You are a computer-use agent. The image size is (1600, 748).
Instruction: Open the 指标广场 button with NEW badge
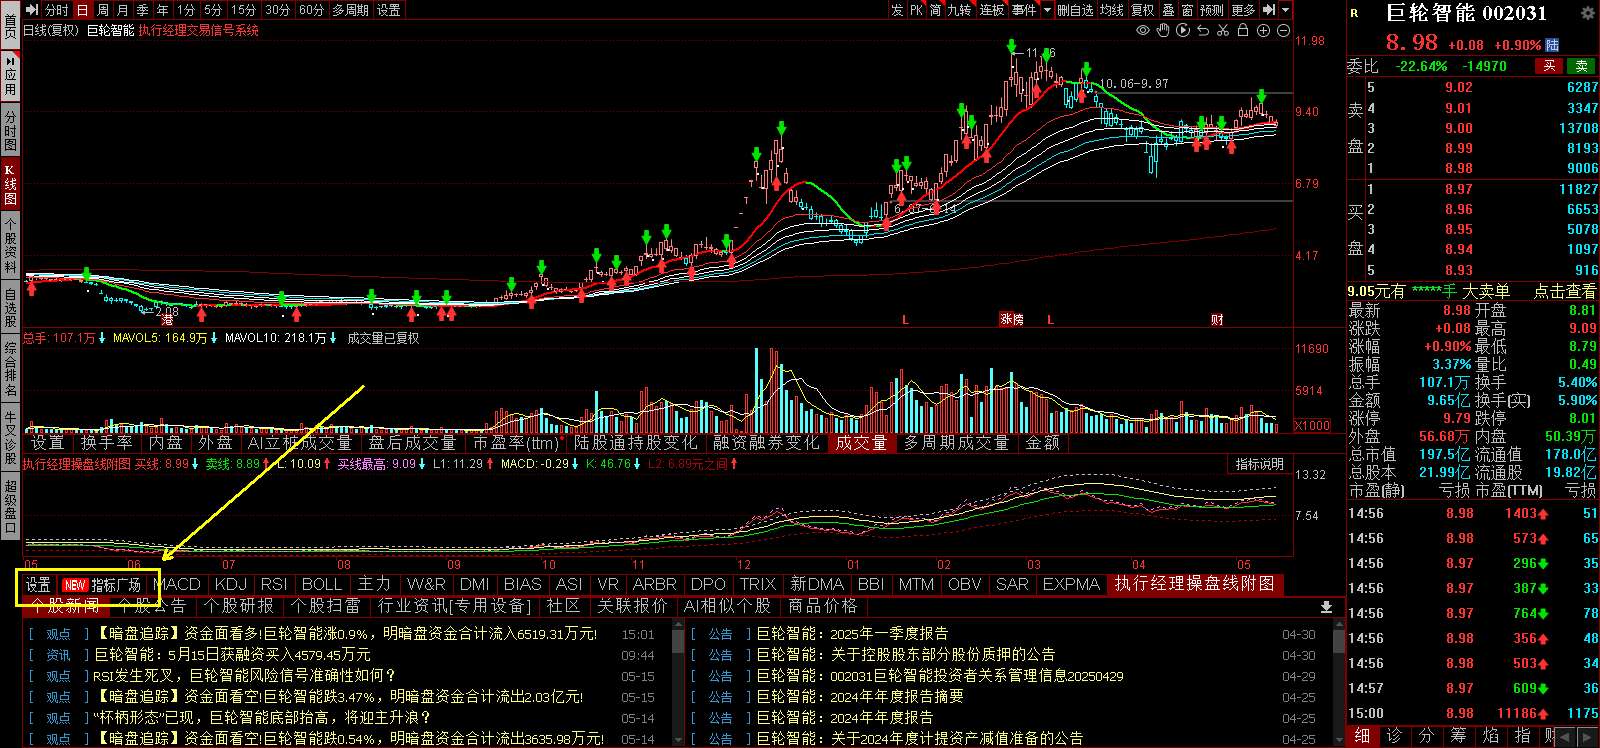coord(104,585)
